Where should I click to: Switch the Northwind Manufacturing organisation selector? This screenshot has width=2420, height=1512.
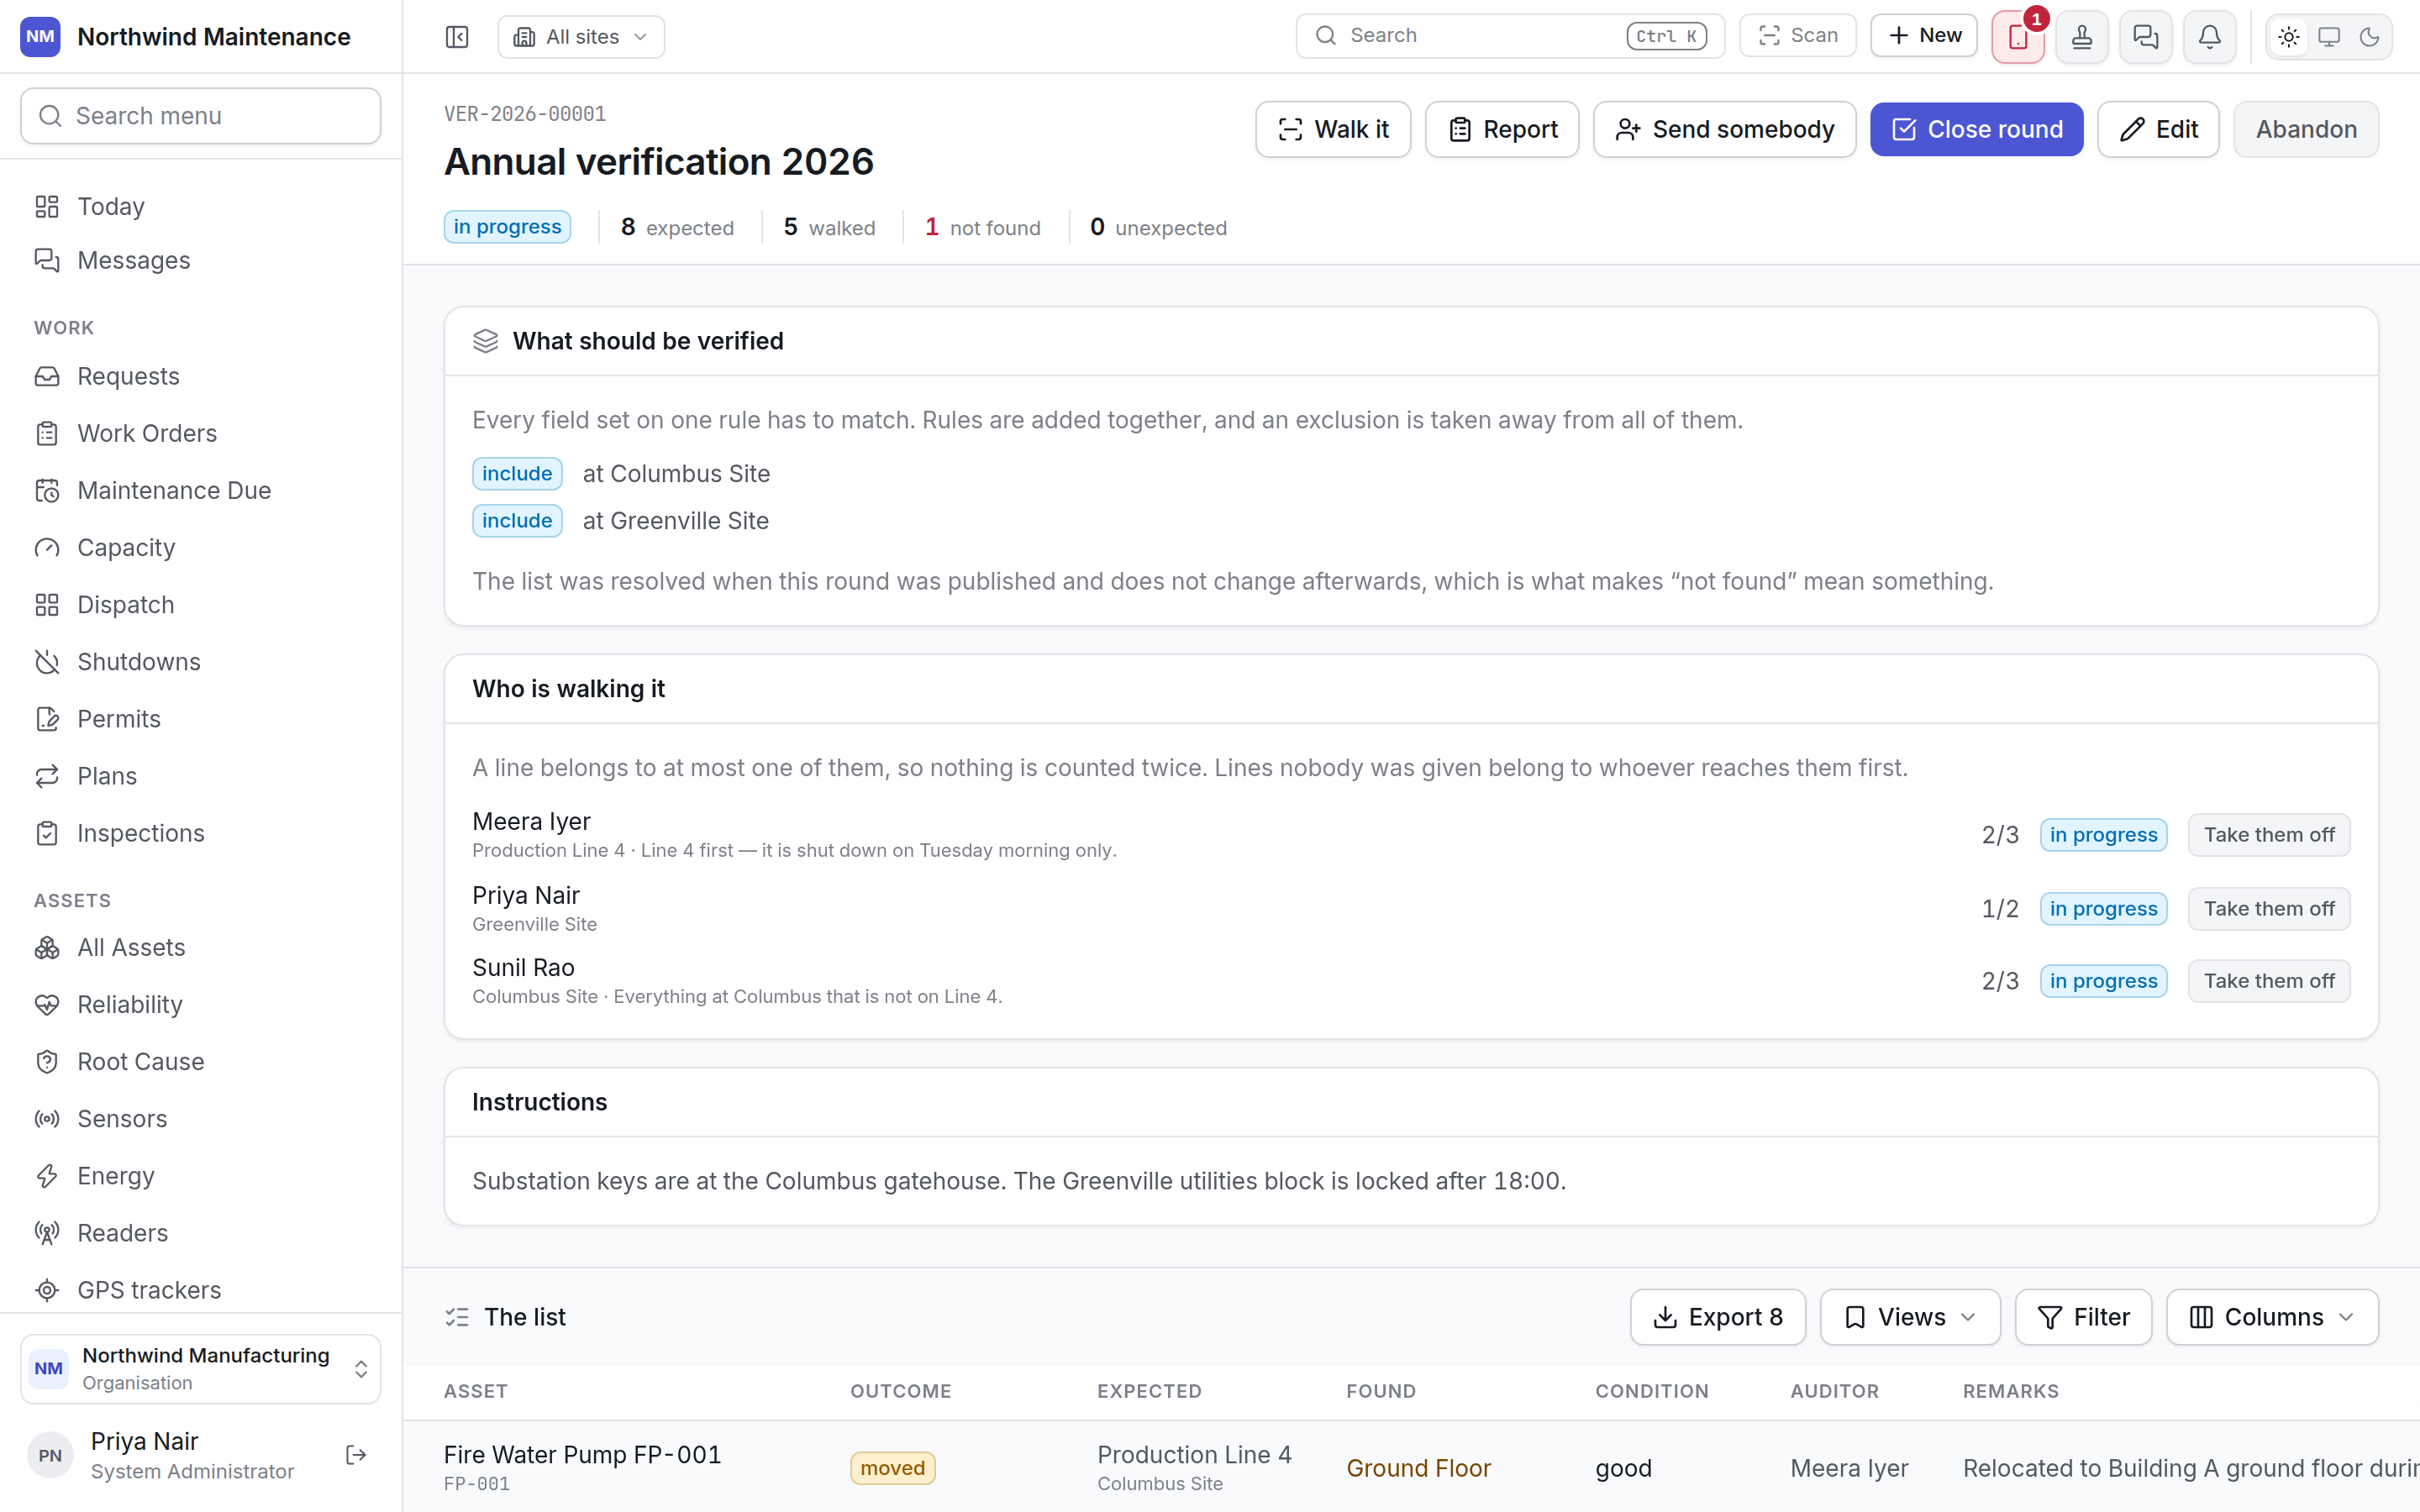click(x=201, y=1368)
